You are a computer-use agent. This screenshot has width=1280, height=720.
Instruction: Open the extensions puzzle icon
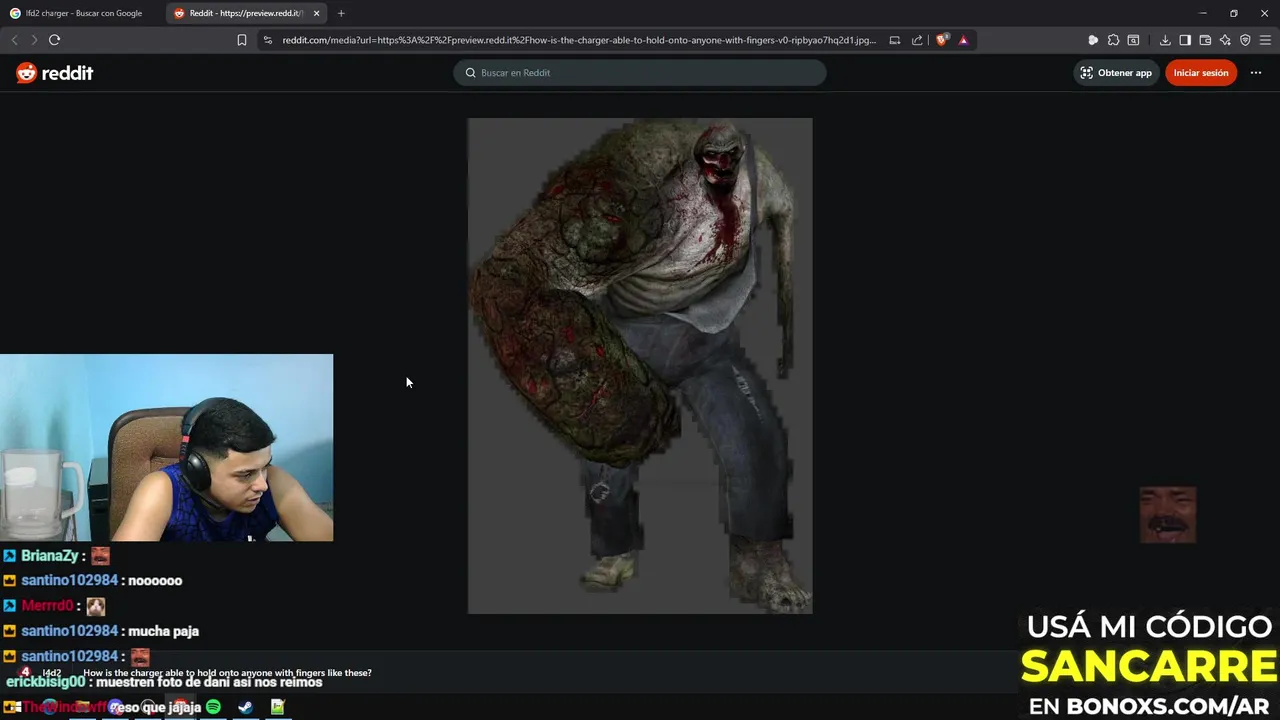pyautogui.click(x=1113, y=40)
